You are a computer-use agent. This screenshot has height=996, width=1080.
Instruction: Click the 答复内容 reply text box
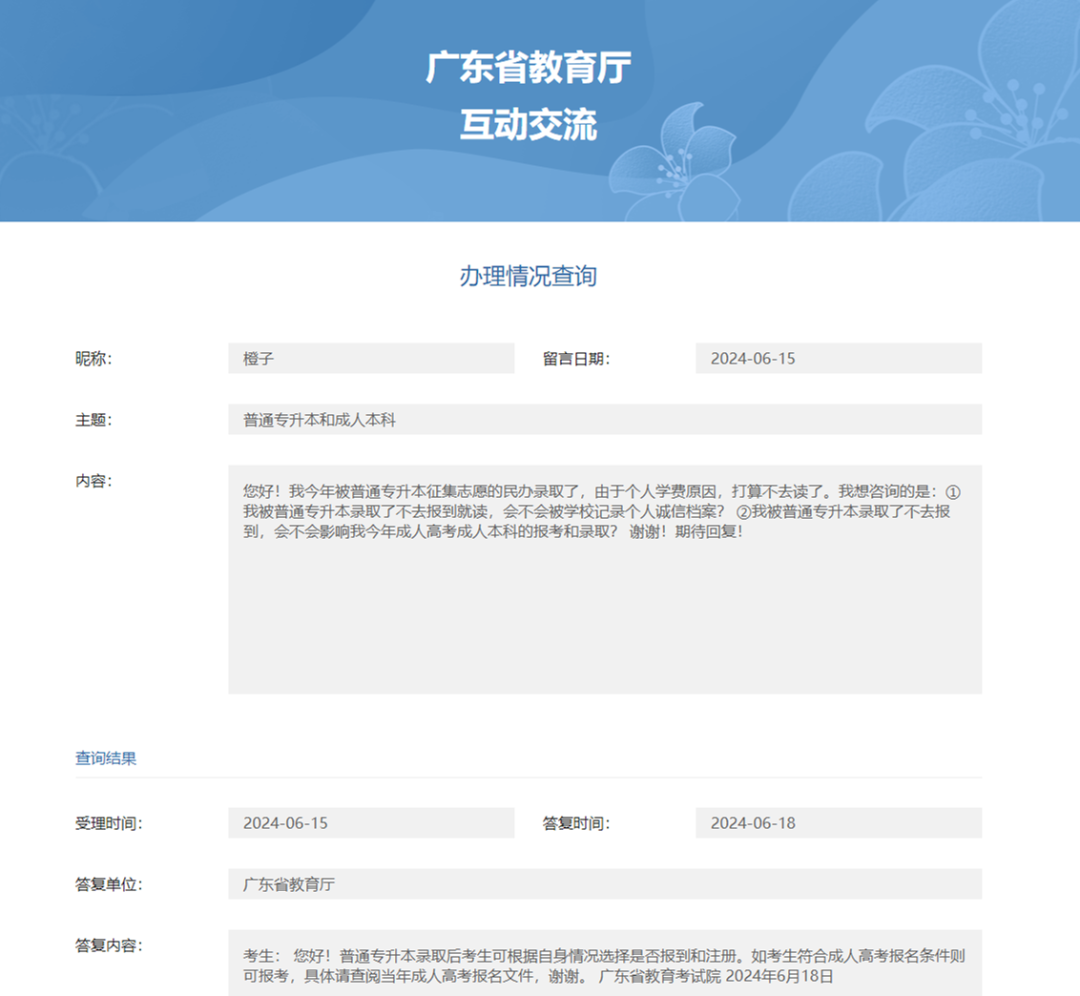click(x=605, y=963)
